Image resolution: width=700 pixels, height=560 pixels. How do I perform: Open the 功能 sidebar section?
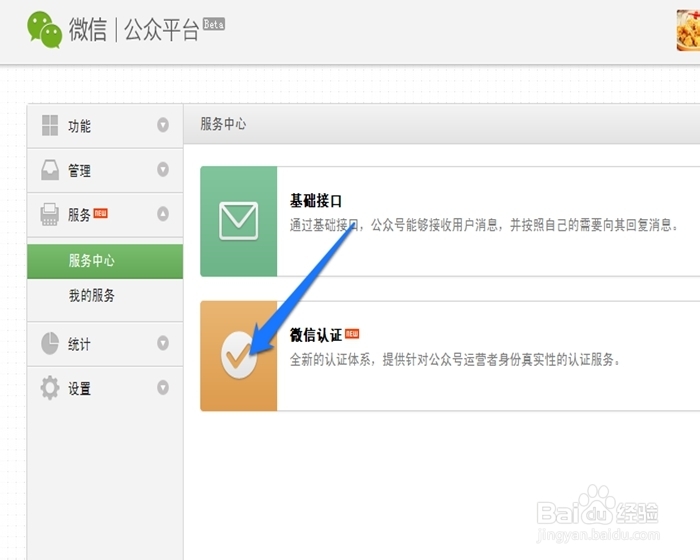tap(105, 125)
